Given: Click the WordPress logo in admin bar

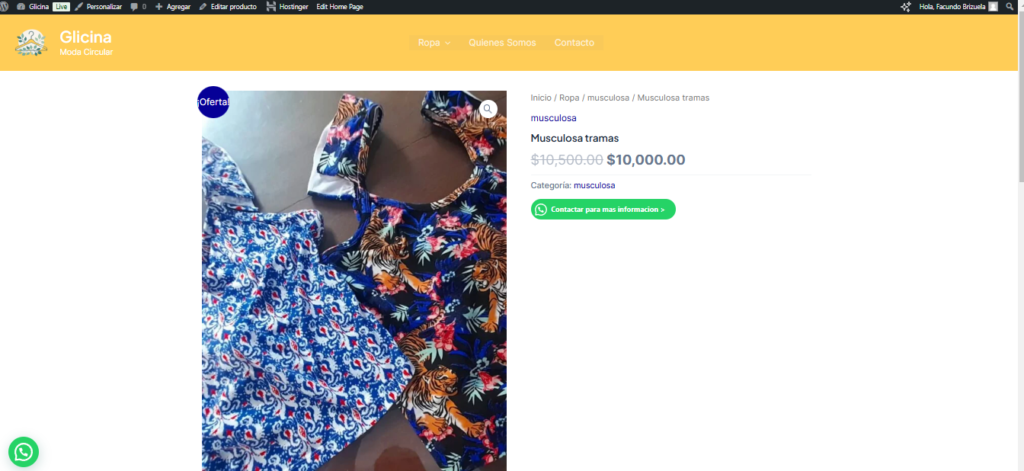Looking at the screenshot, I should (7, 6).
